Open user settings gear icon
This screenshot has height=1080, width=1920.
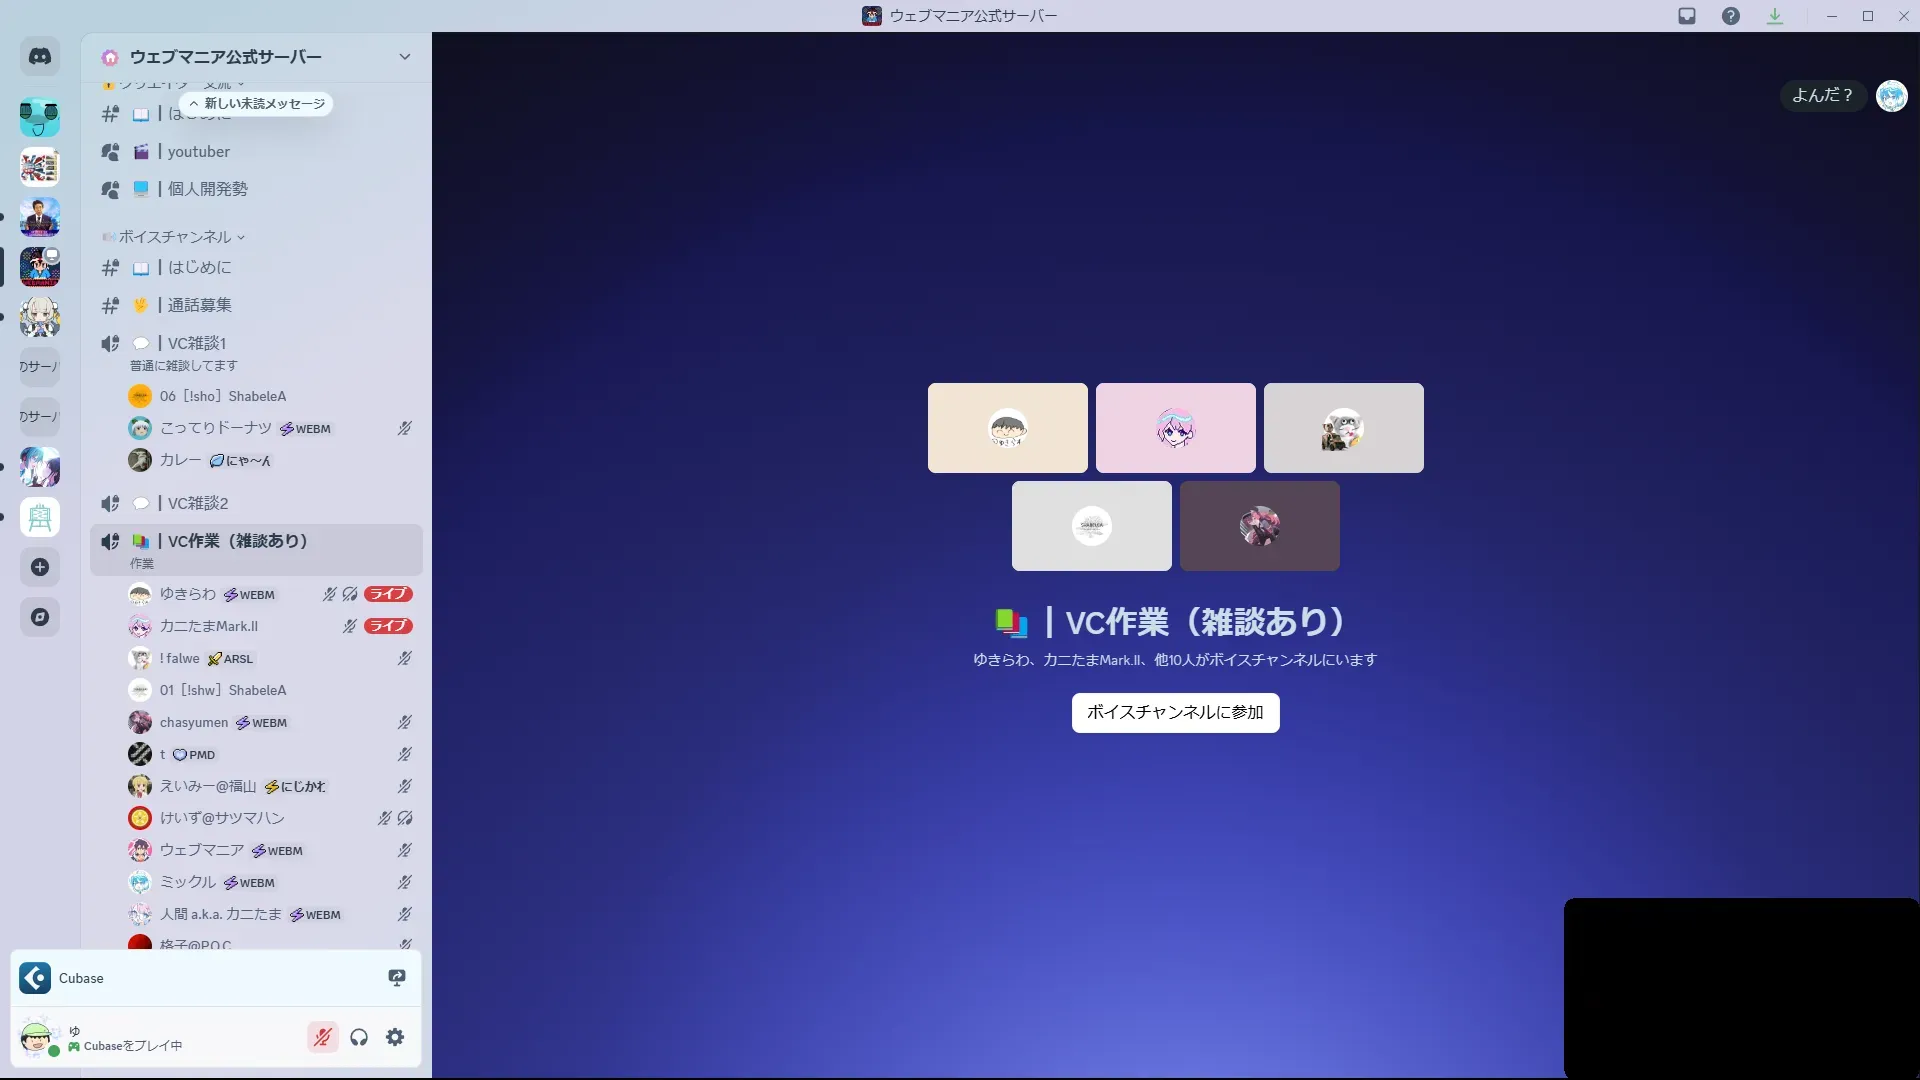(x=395, y=1037)
